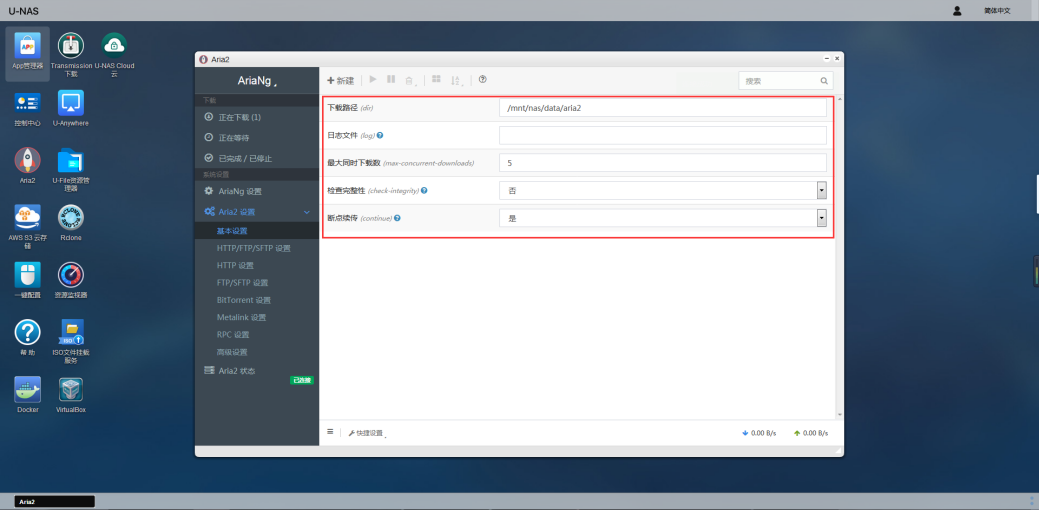Image resolution: width=1039 pixels, height=510 pixels.
Task: Launch the Docker desktop icon
Action: (x=27, y=394)
